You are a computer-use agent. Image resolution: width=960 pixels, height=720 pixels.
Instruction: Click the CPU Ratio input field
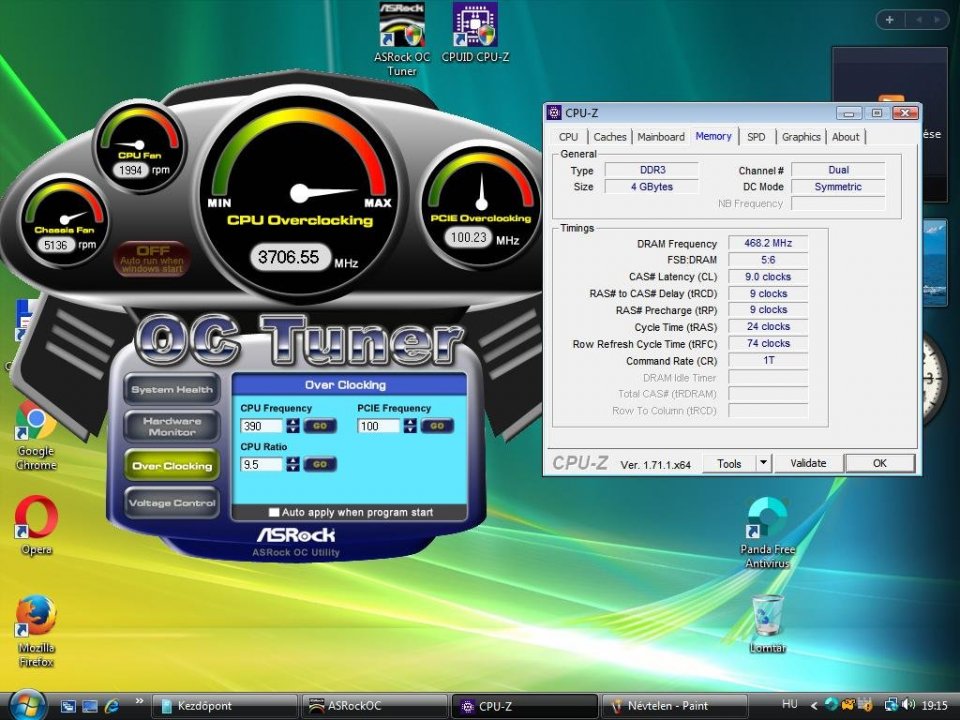[261, 465]
